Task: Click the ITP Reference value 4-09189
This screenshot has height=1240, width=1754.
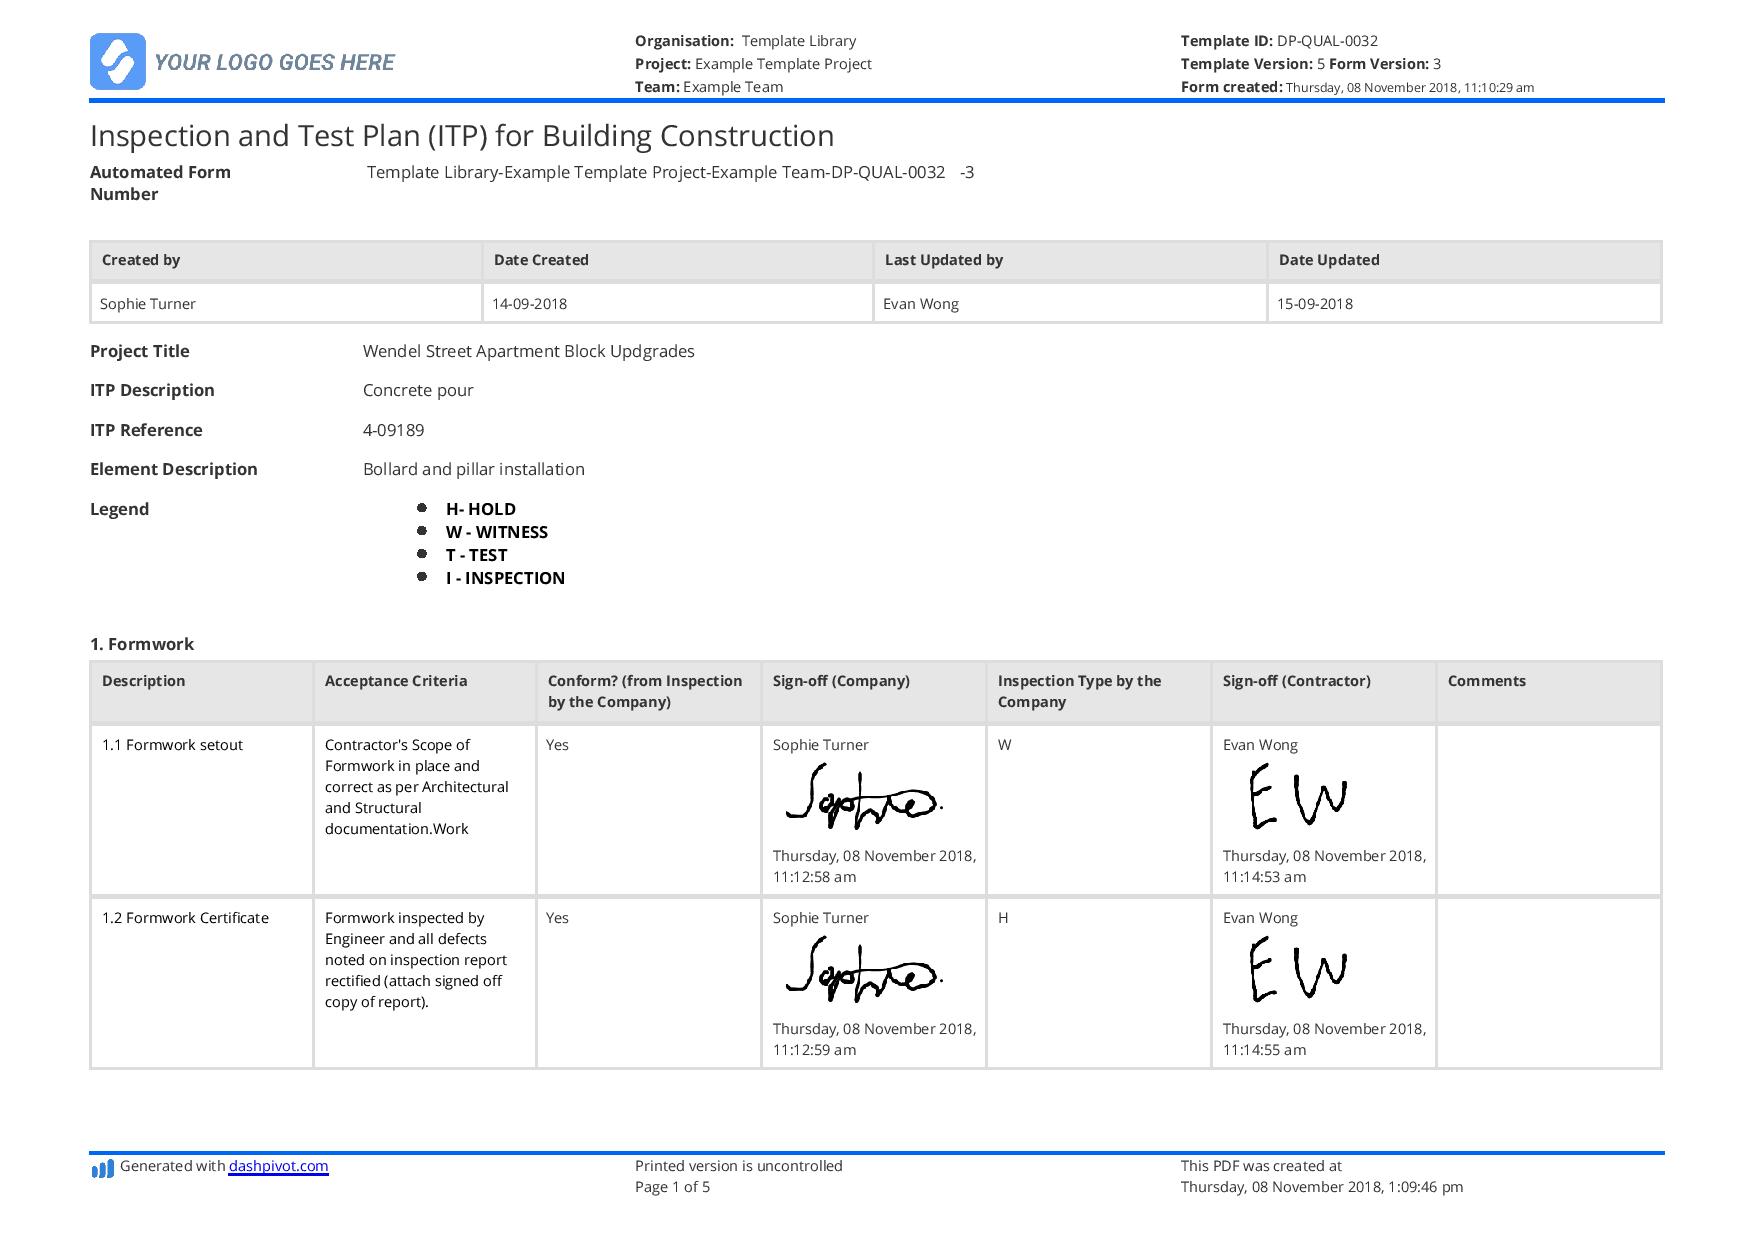Action: [394, 430]
